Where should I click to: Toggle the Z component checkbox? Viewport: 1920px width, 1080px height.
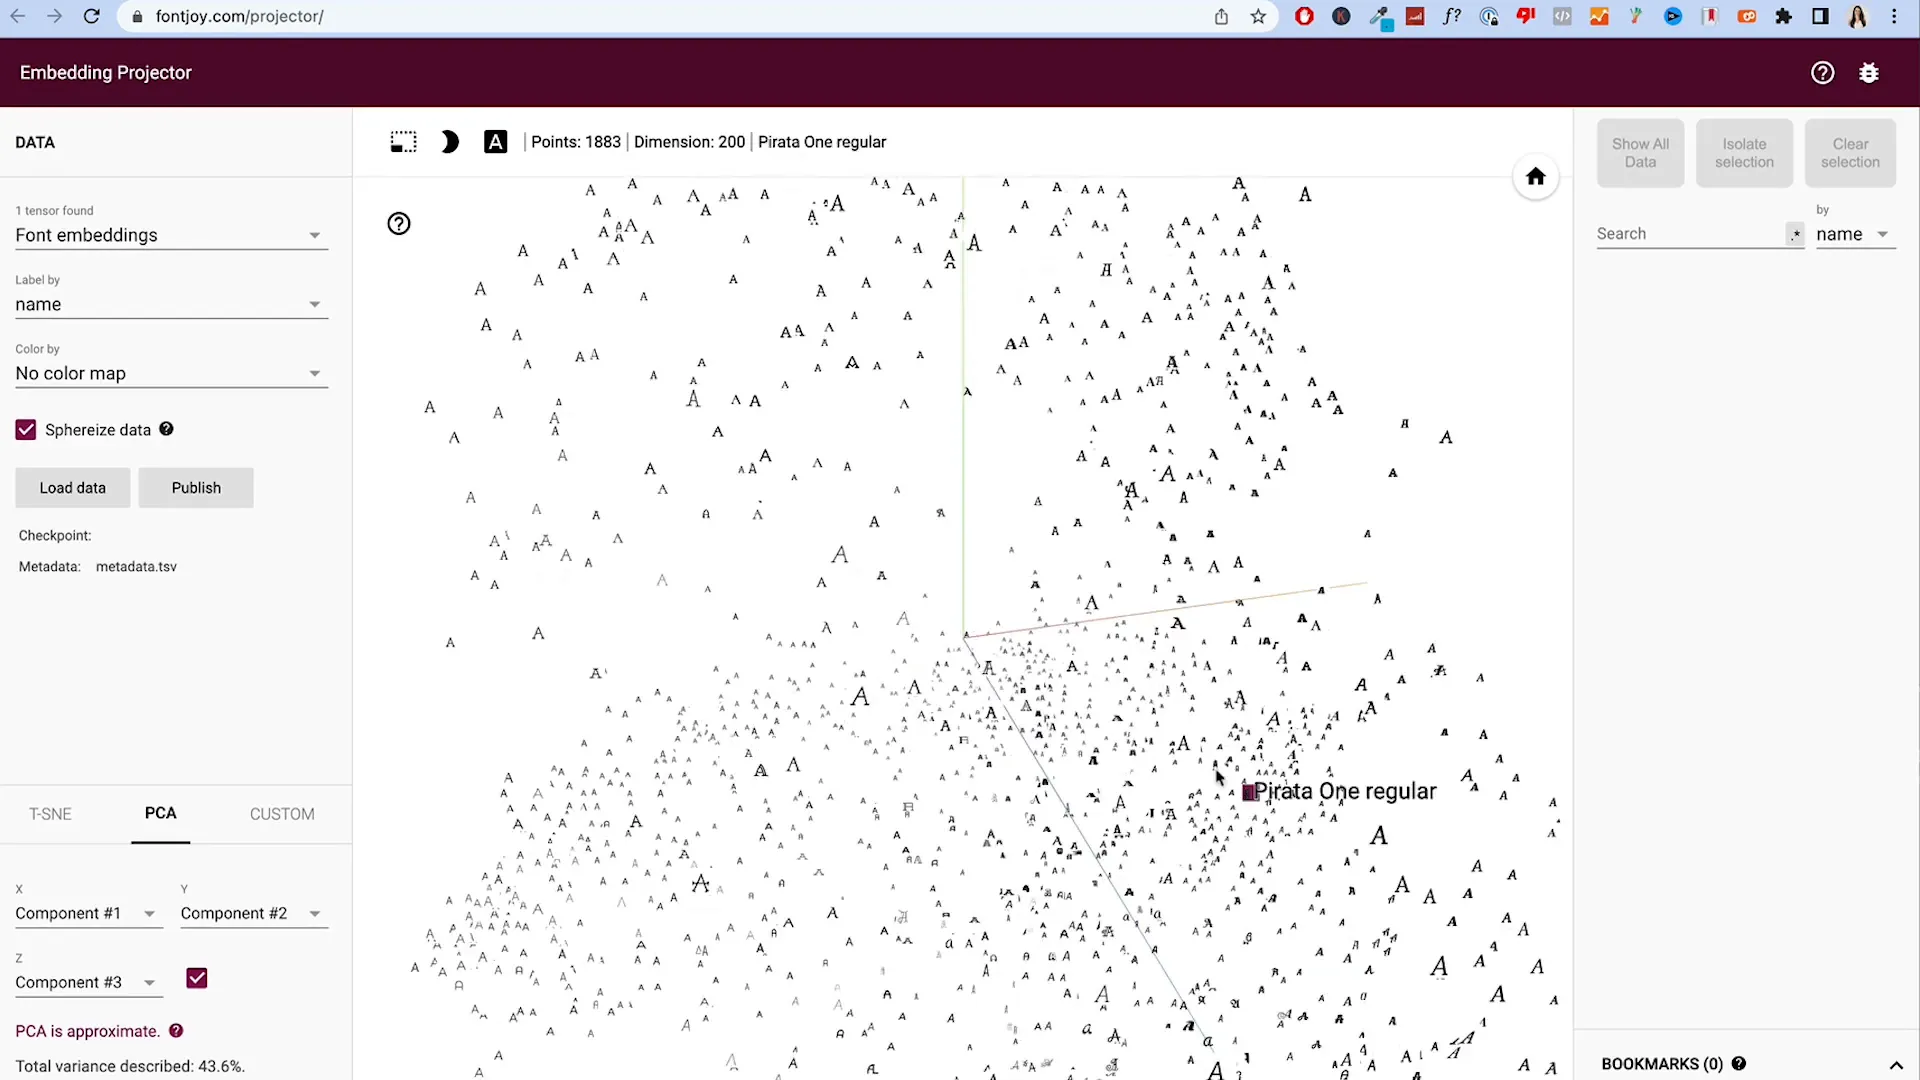(x=197, y=978)
